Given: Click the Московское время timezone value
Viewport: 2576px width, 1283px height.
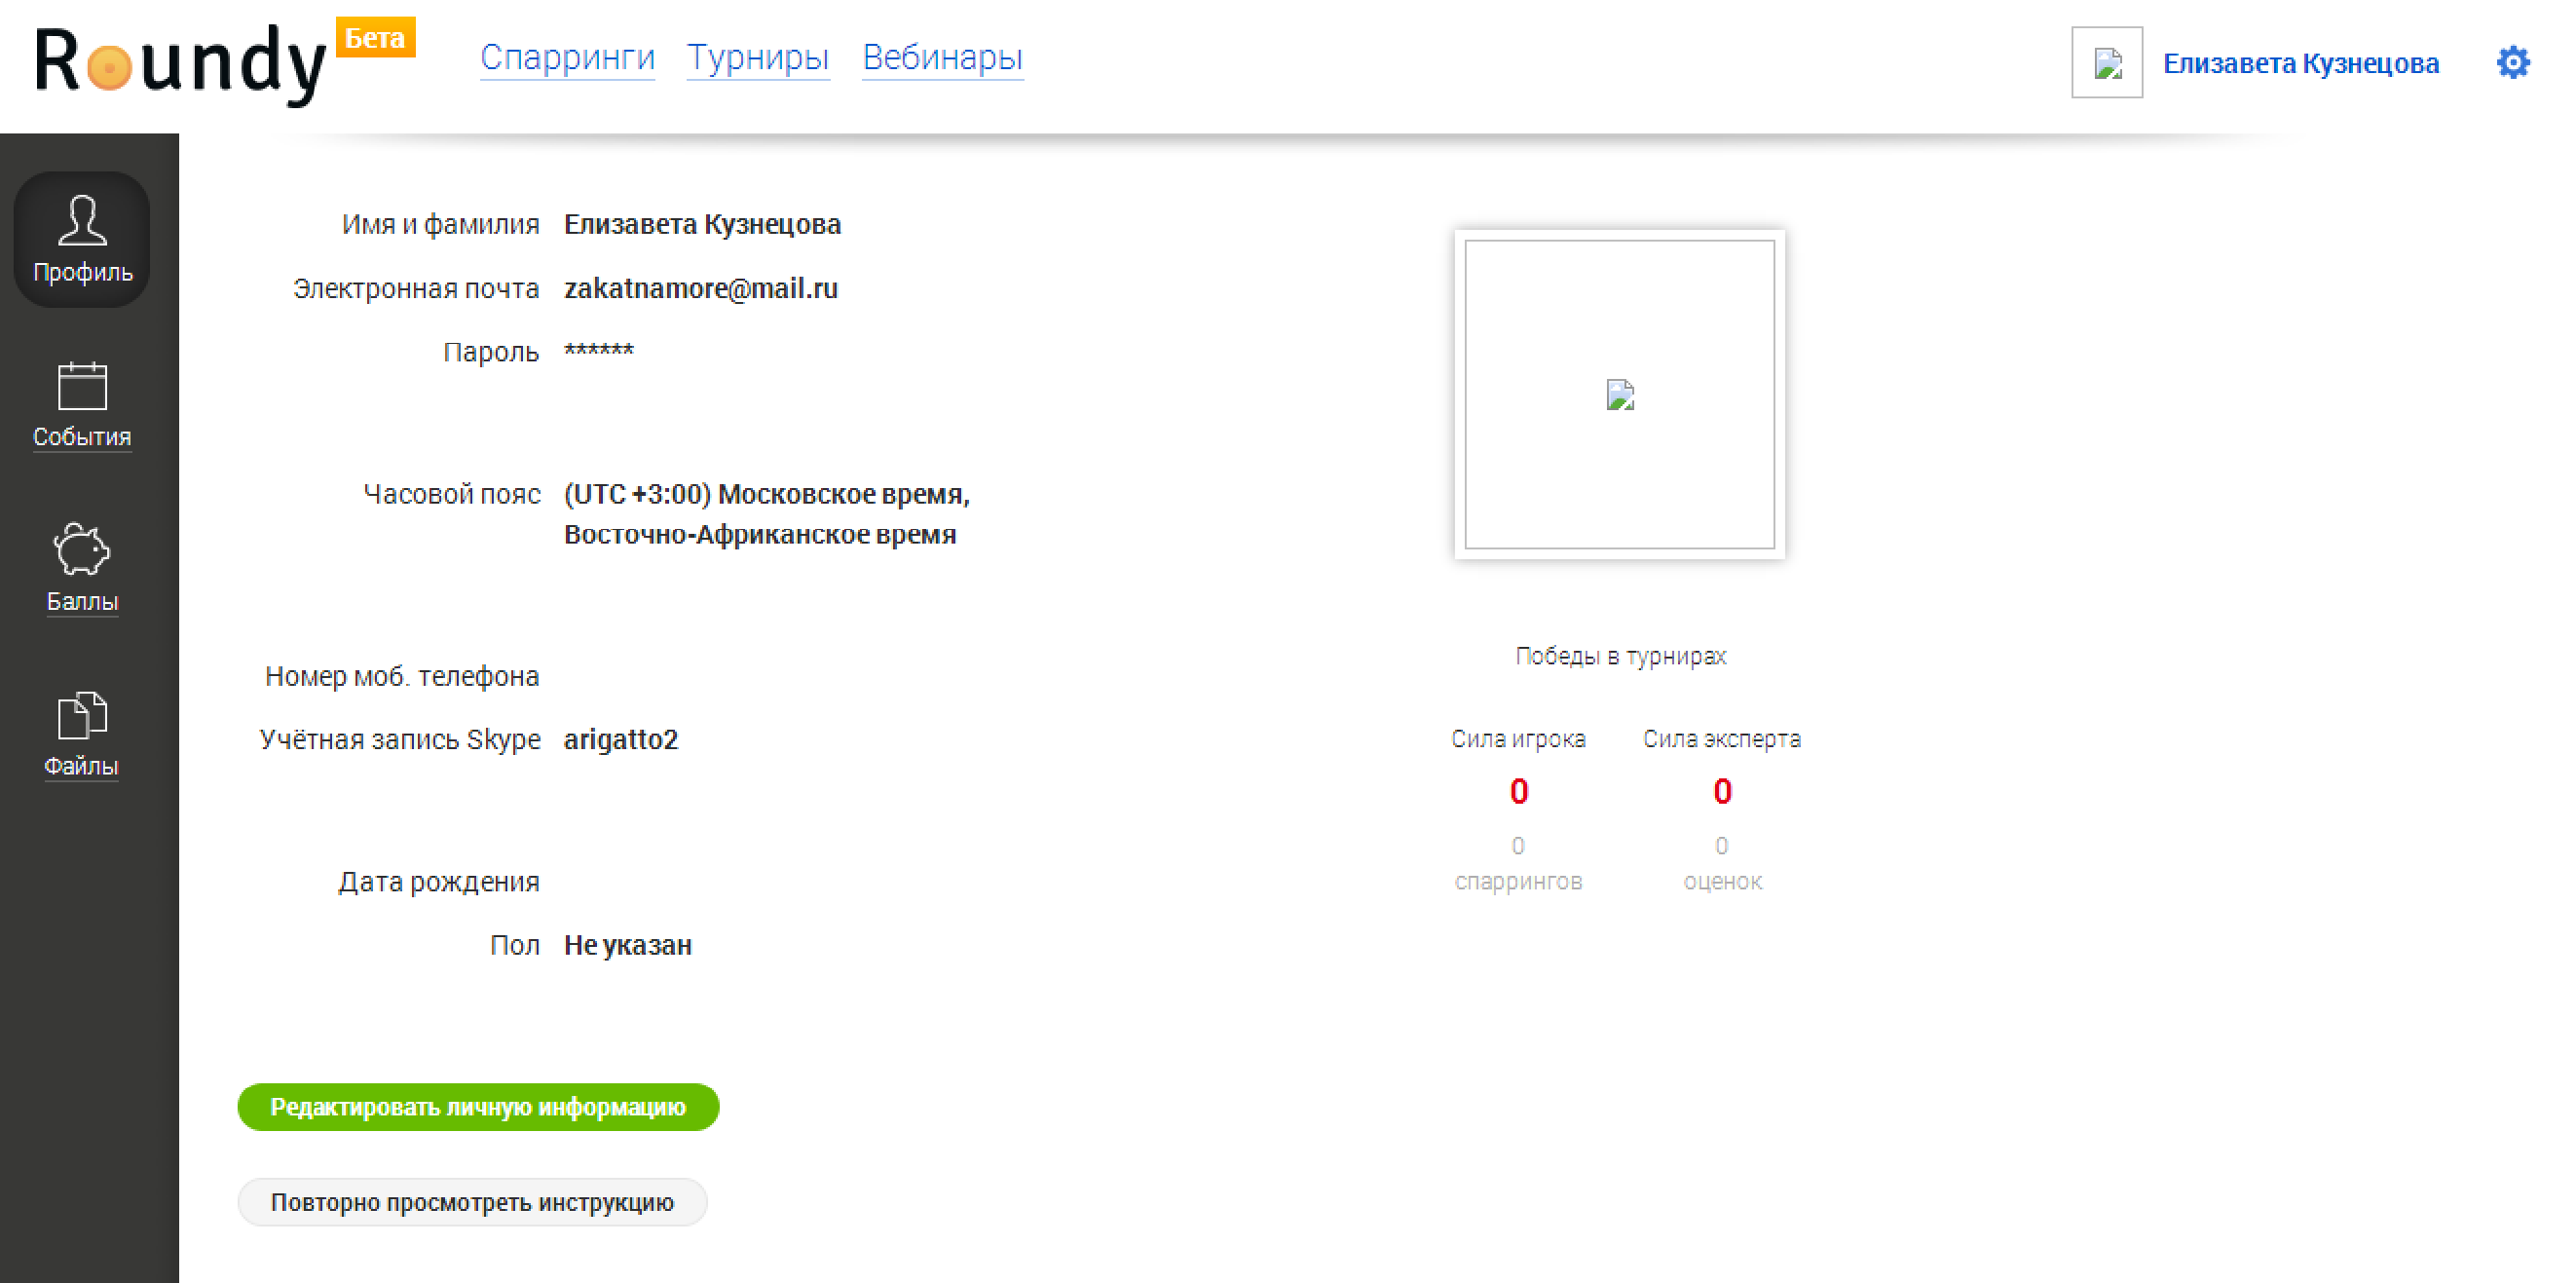Looking at the screenshot, I should pos(767,514).
